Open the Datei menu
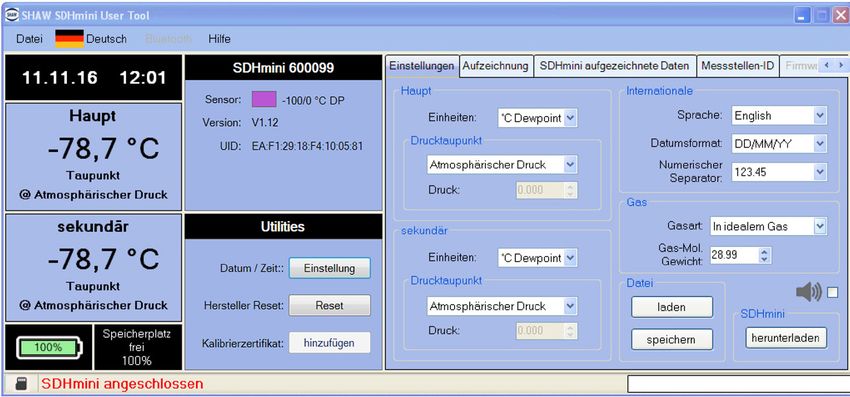This screenshot has width=850, height=397. (x=29, y=39)
